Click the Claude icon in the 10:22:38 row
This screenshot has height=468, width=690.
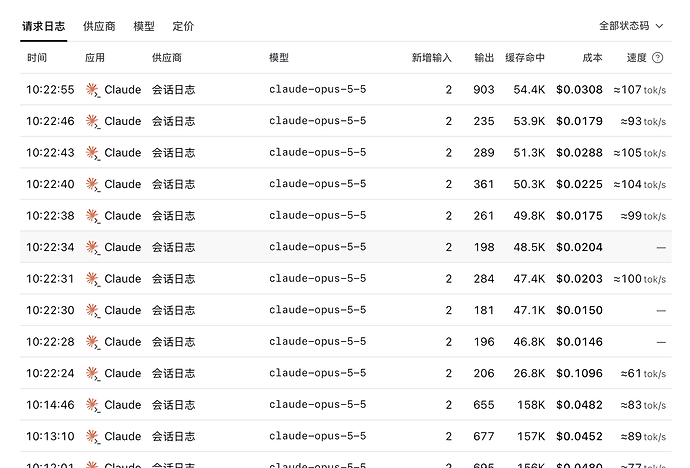92,216
